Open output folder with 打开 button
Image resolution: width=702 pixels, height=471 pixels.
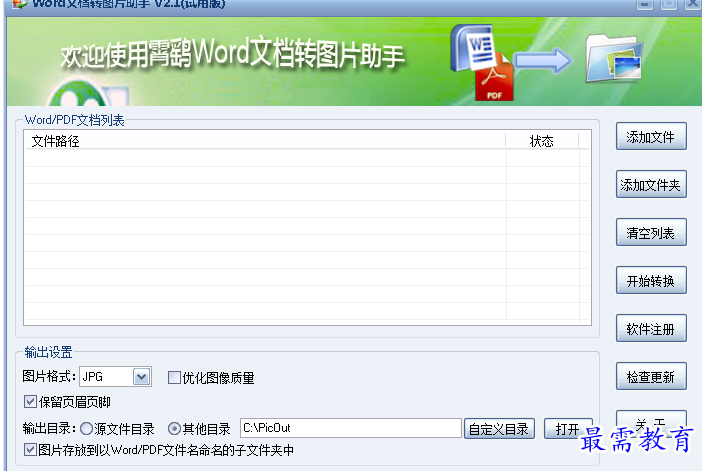click(568, 429)
